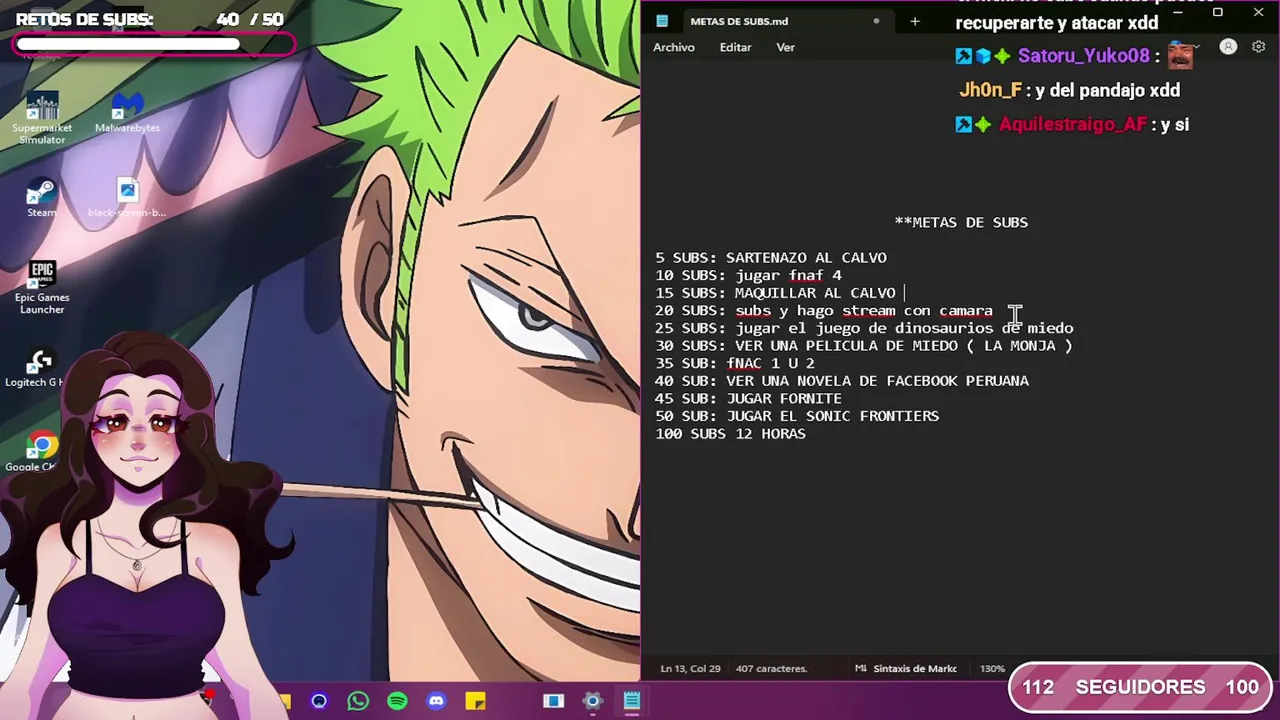The width and height of the screenshot is (1280, 720).
Task: Click the 407 caracteres status entry
Action: point(771,668)
